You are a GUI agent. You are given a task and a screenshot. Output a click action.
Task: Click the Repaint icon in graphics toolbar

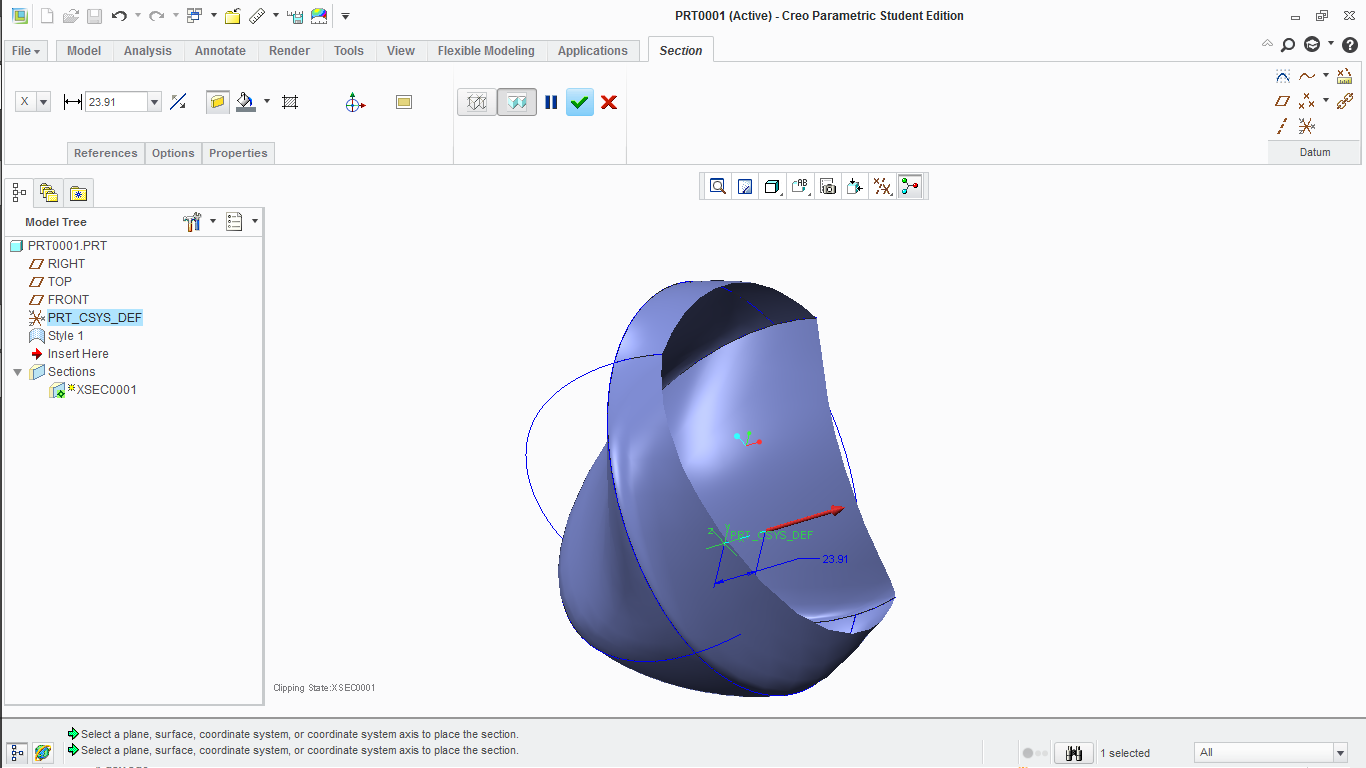(x=745, y=186)
